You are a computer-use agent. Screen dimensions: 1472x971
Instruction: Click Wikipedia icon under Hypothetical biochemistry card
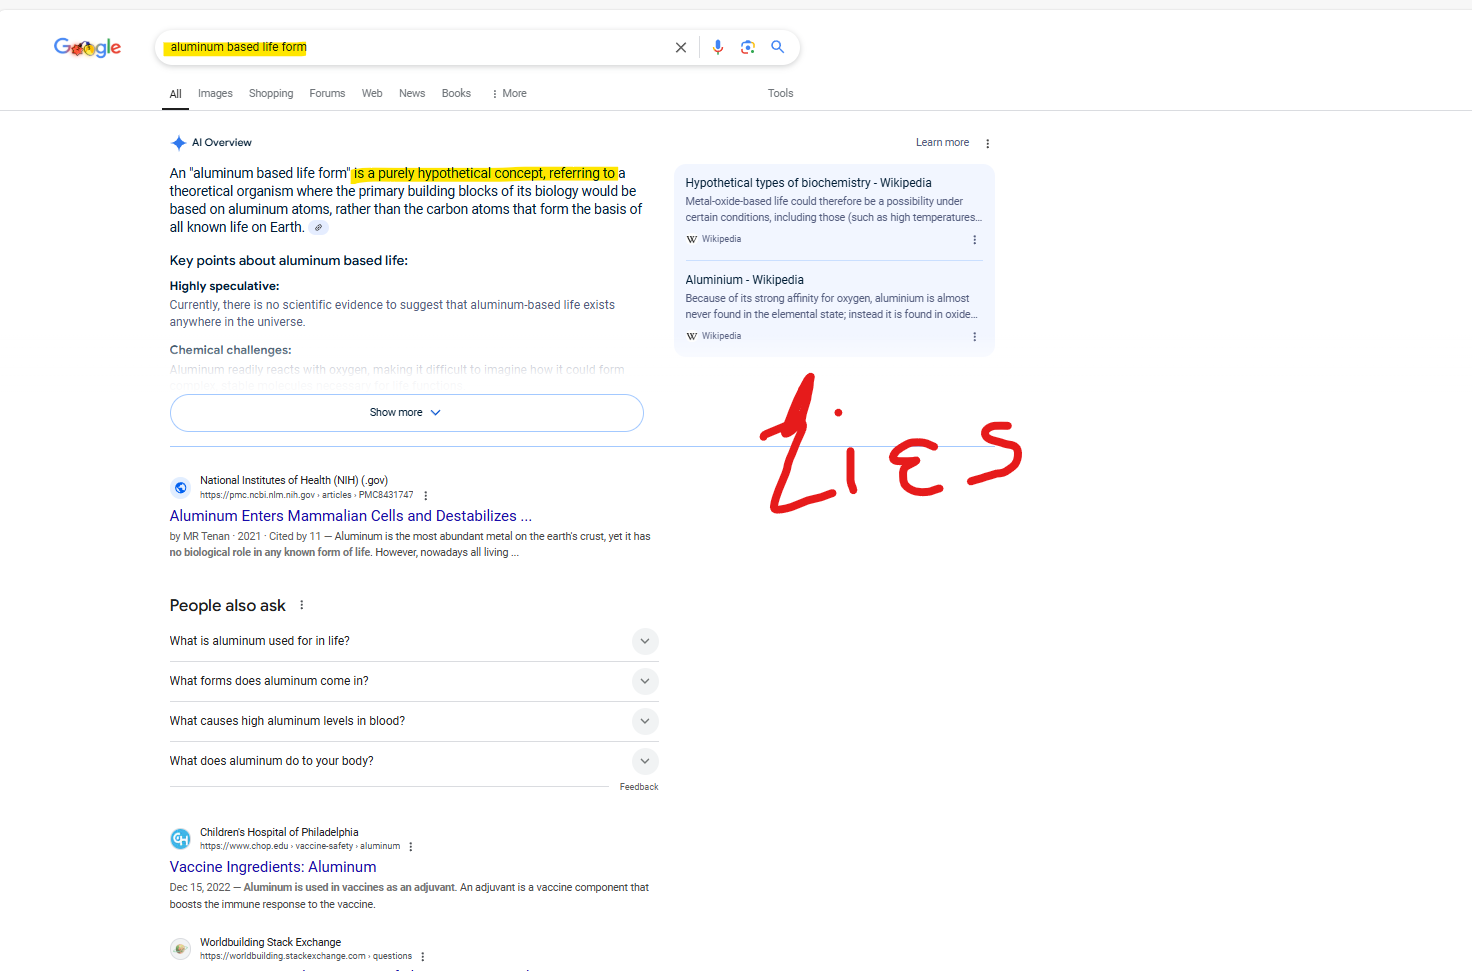tap(692, 239)
